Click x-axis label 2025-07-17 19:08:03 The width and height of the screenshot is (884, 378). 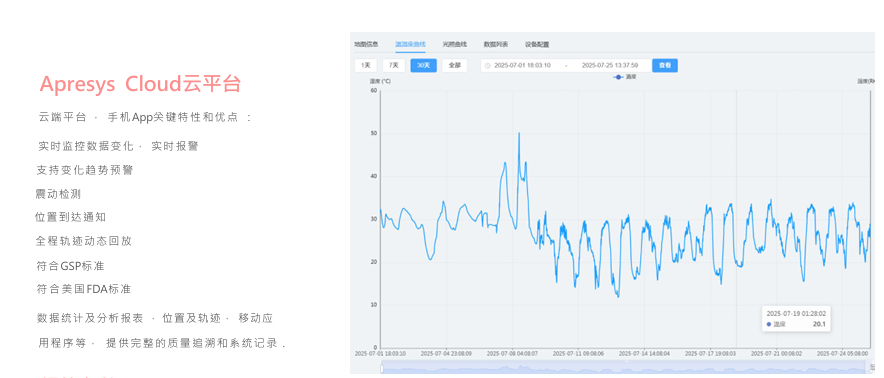(x=710, y=353)
